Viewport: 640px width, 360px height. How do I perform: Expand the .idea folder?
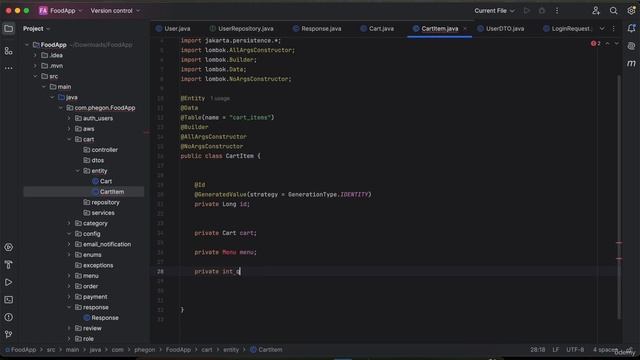35,55
